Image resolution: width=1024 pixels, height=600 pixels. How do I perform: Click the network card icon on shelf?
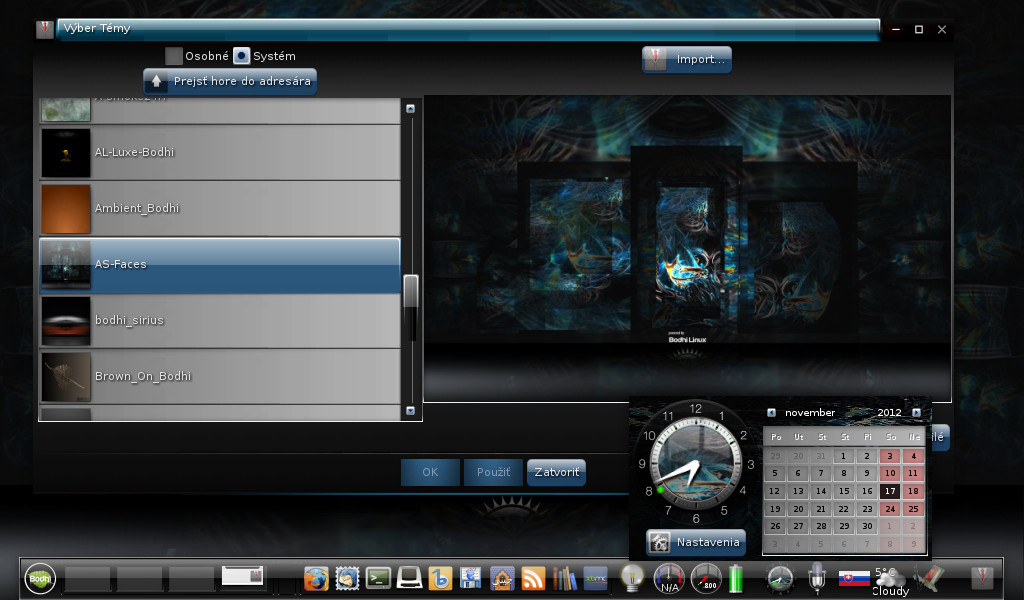click(928, 578)
